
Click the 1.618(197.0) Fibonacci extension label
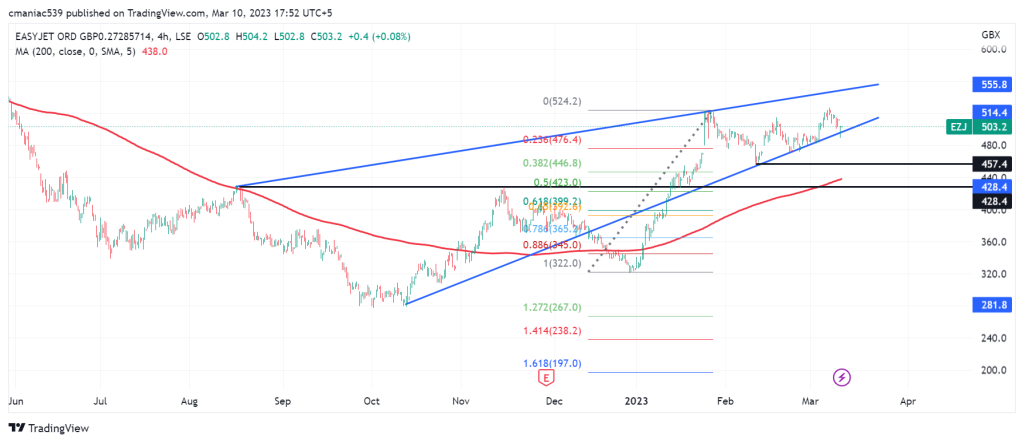coord(551,364)
